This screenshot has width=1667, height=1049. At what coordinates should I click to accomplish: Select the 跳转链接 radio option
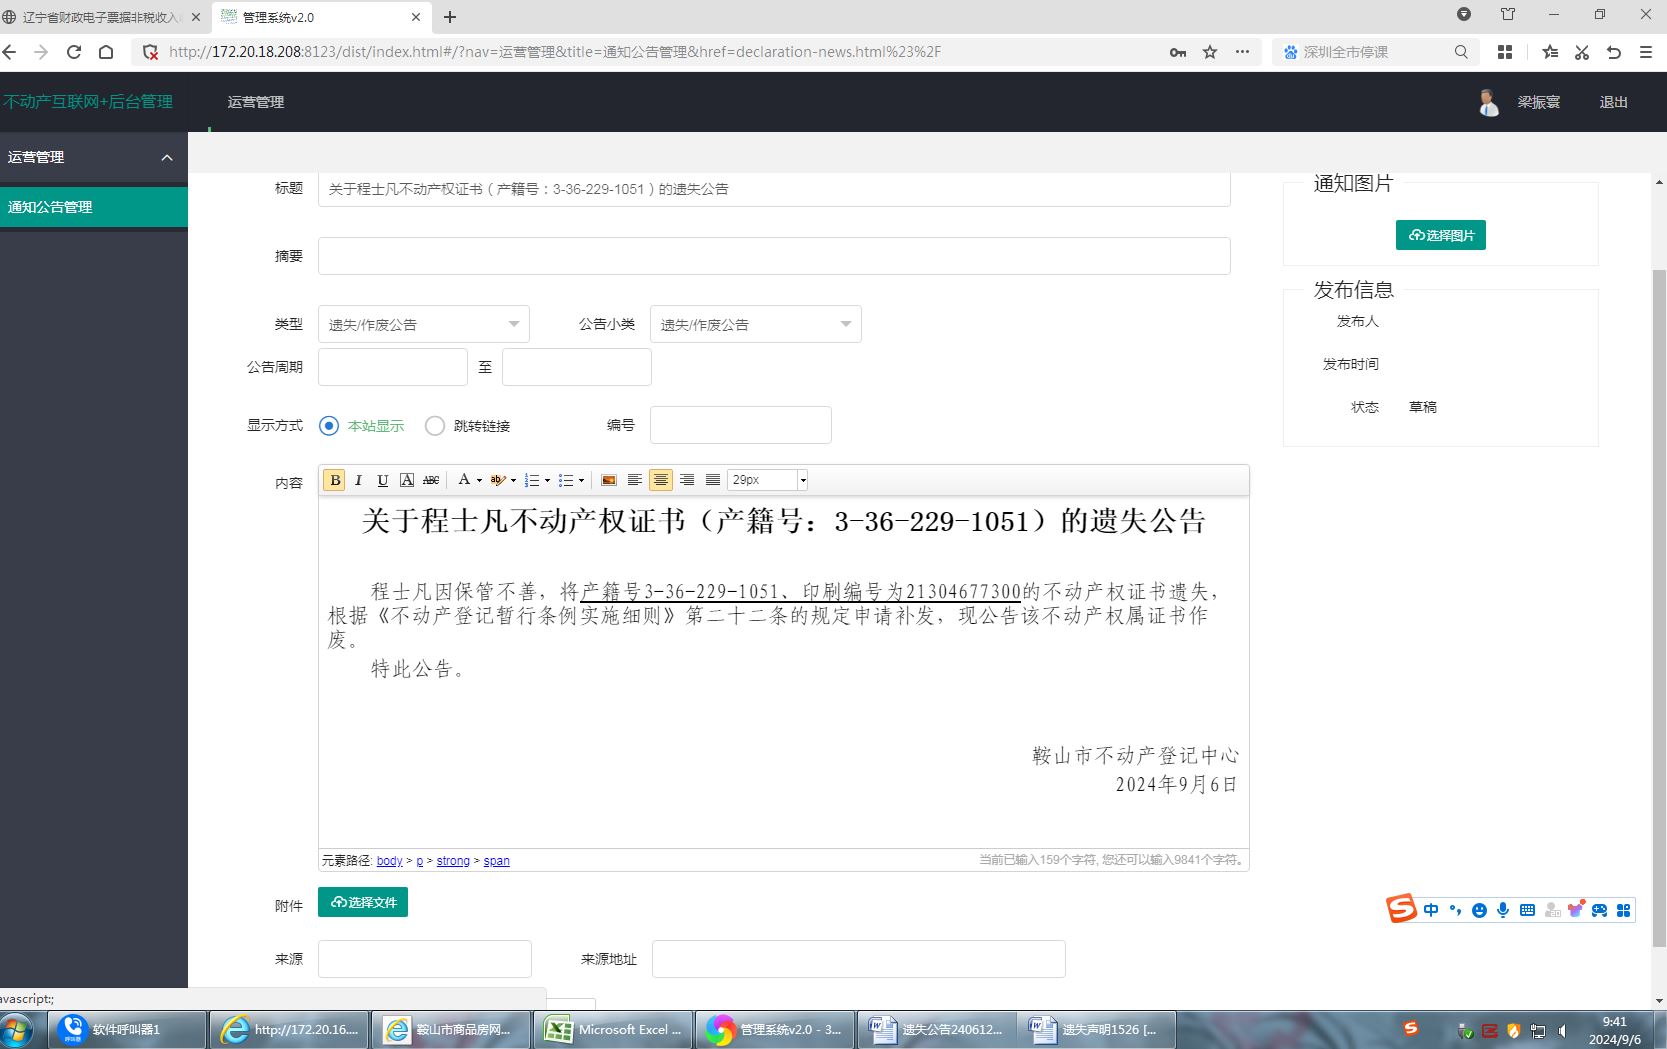[435, 425]
